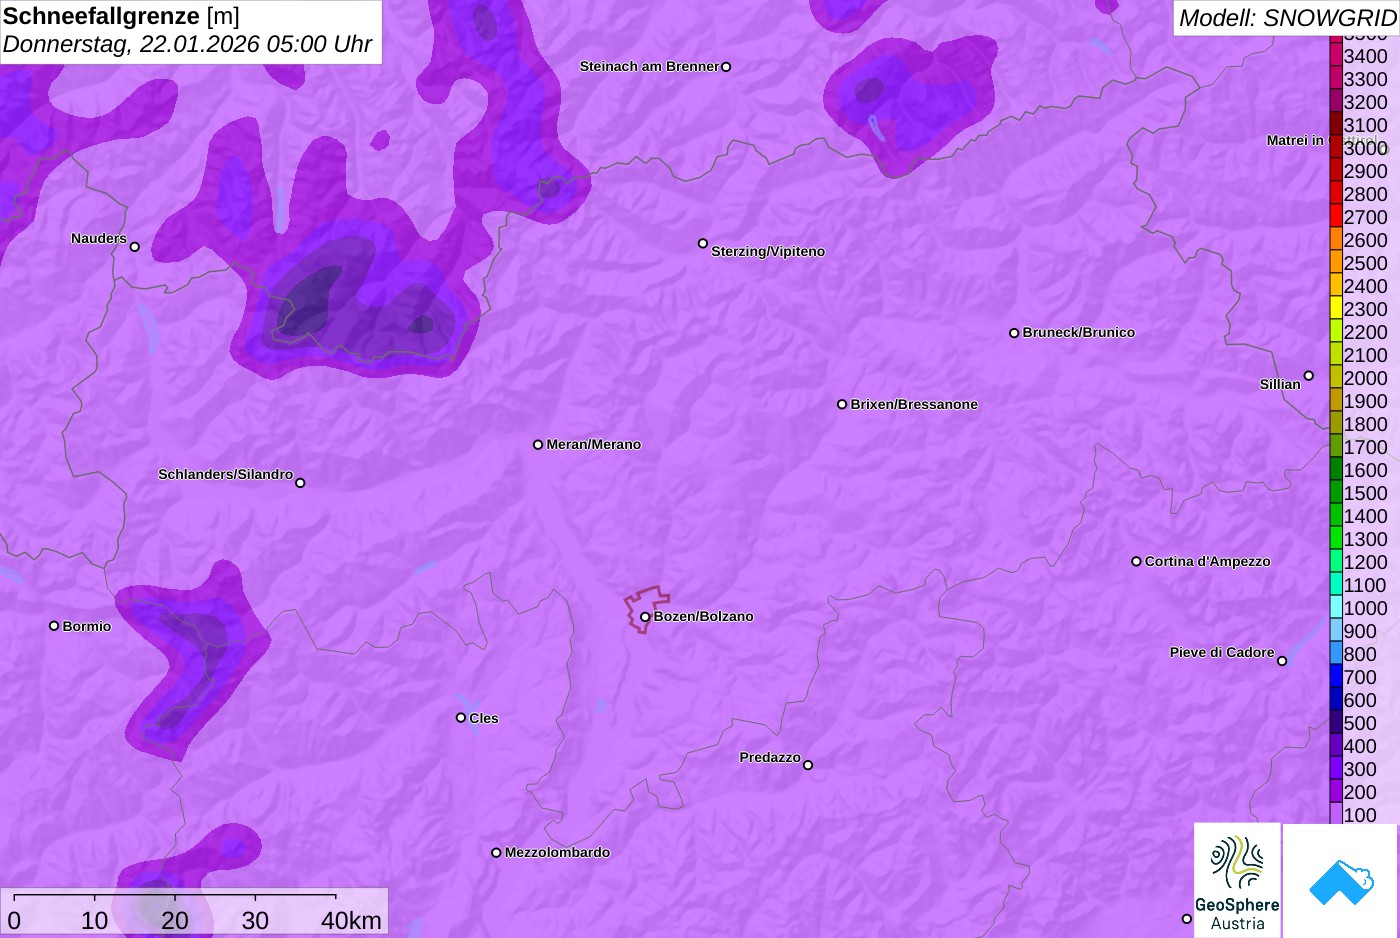Click the Cortina d'Ampezzo marker dot
Image resolution: width=1400 pixels, height=938 pixels.
click(x=1136, y=562)
